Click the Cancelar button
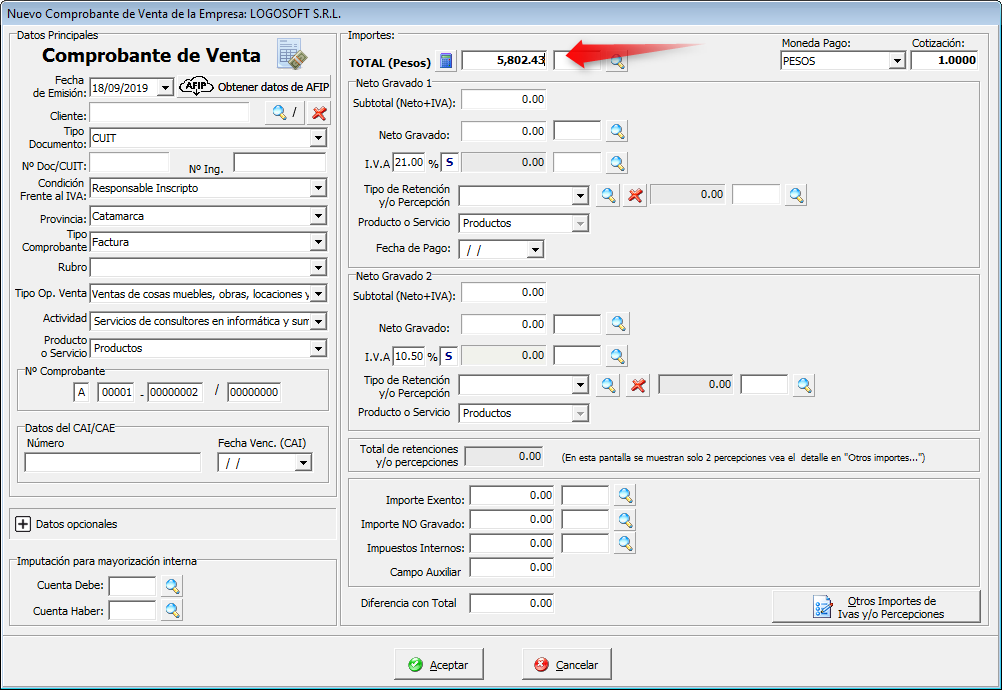 567,664
